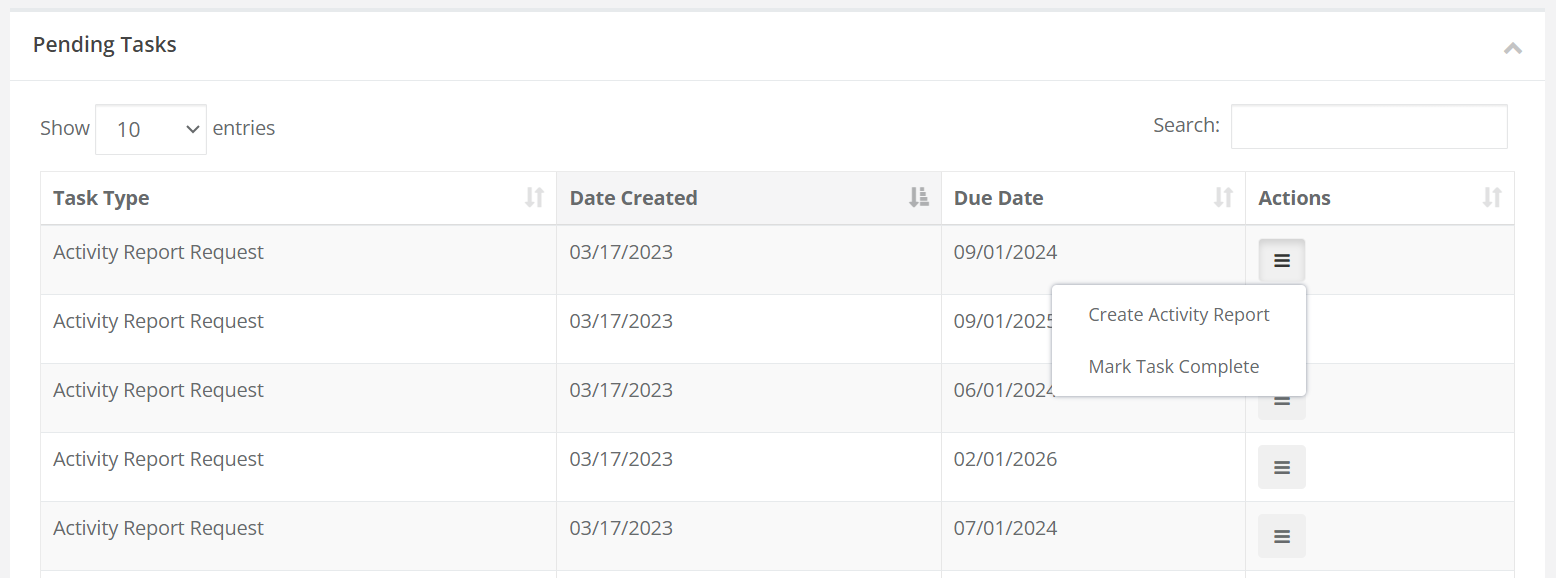Collapse the Pending Tasks panel
This screenshot has width=1556, height=578.
click(1513, 47)
